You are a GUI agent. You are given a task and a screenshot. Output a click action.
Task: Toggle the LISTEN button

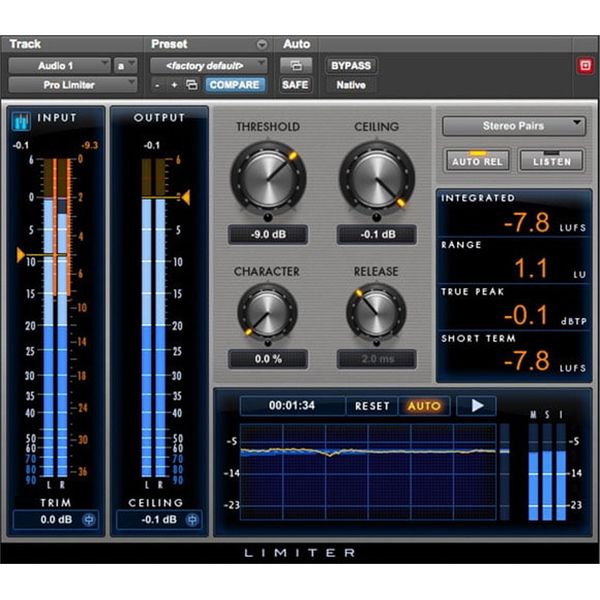point(552,160)
